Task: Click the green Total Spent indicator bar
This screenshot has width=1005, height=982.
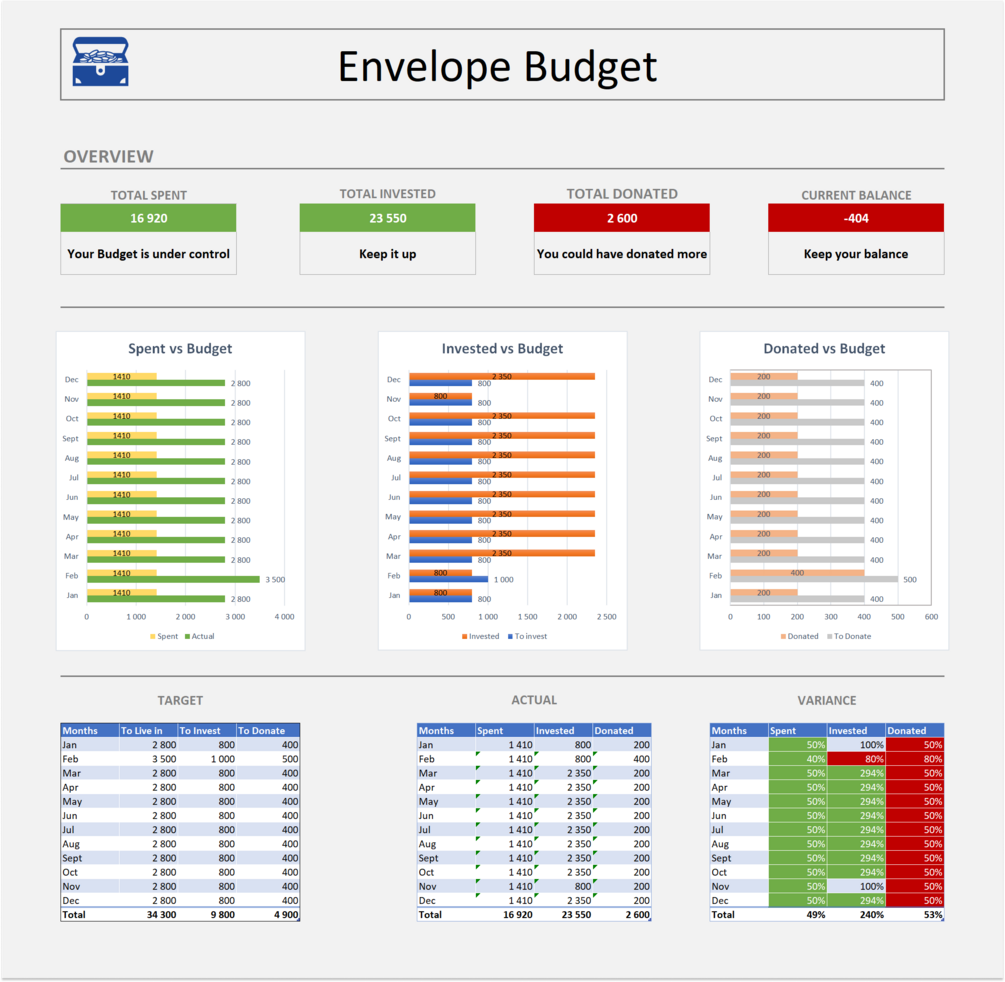Action: click(148, 217)
